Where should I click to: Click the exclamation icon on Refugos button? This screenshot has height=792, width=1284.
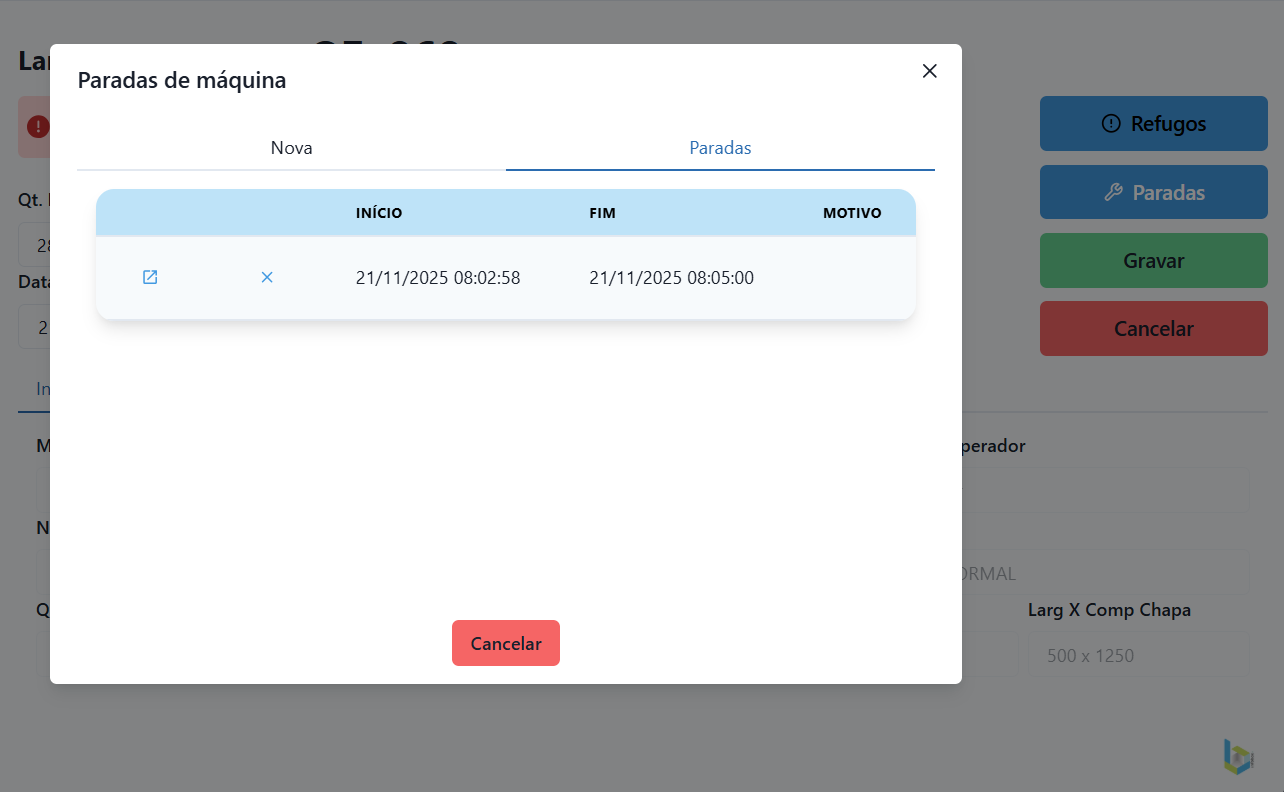pos(1111,124)
